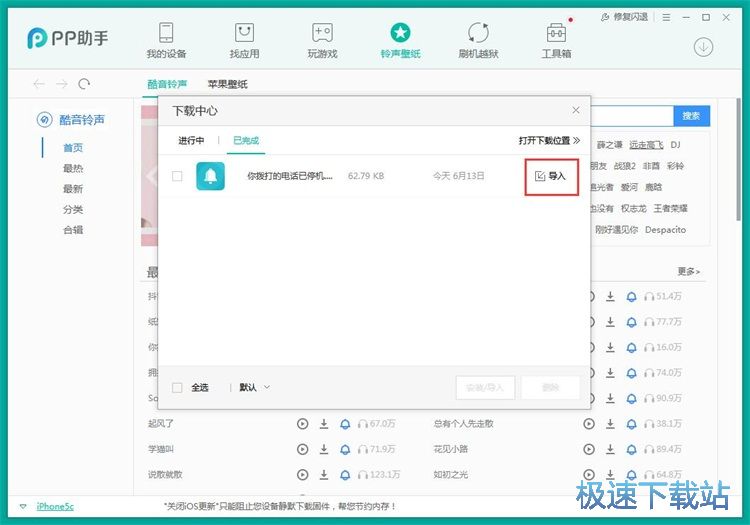This screenshot has height=525, width=750.
Task: Click the PP助手 logo
Action: (x=68, y=38)
